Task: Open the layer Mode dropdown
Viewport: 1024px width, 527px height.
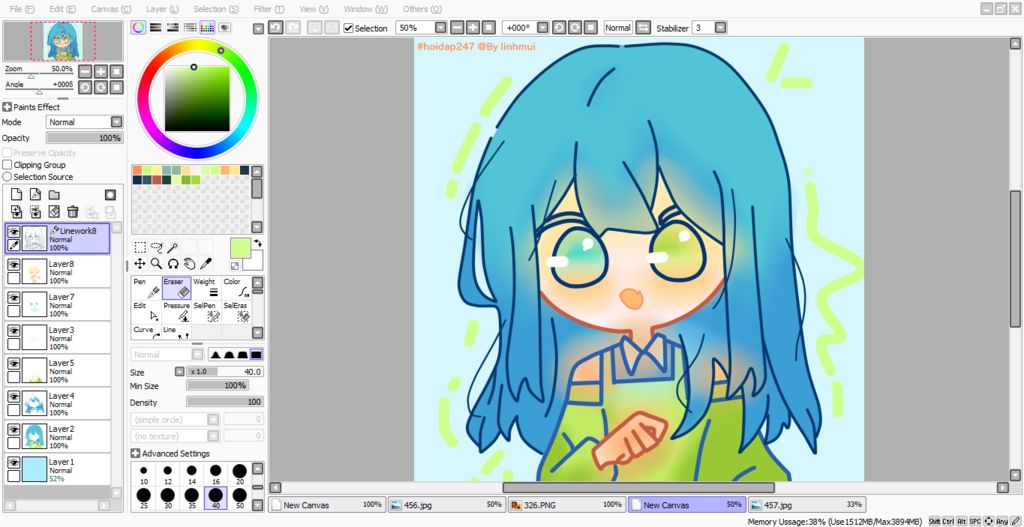Action: click(x=116, y=122)
